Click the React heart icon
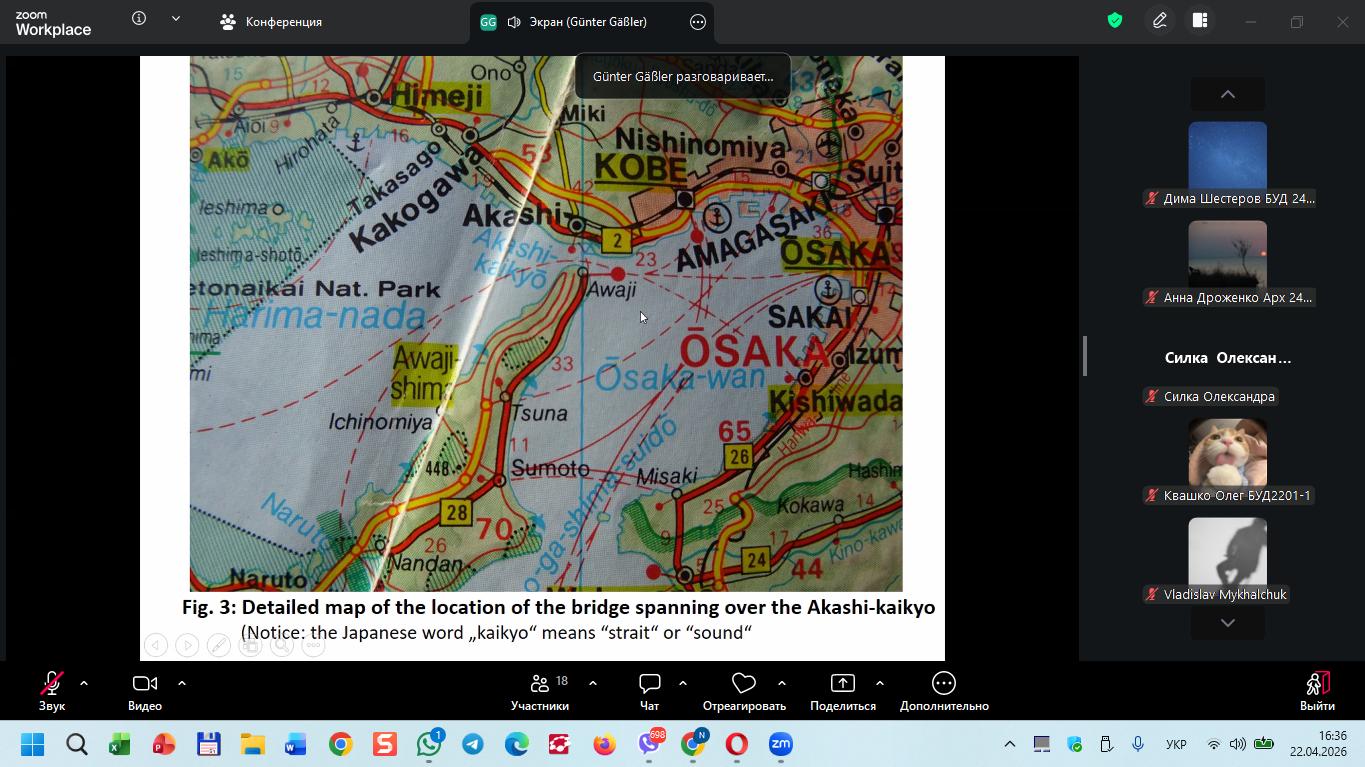 743,690
